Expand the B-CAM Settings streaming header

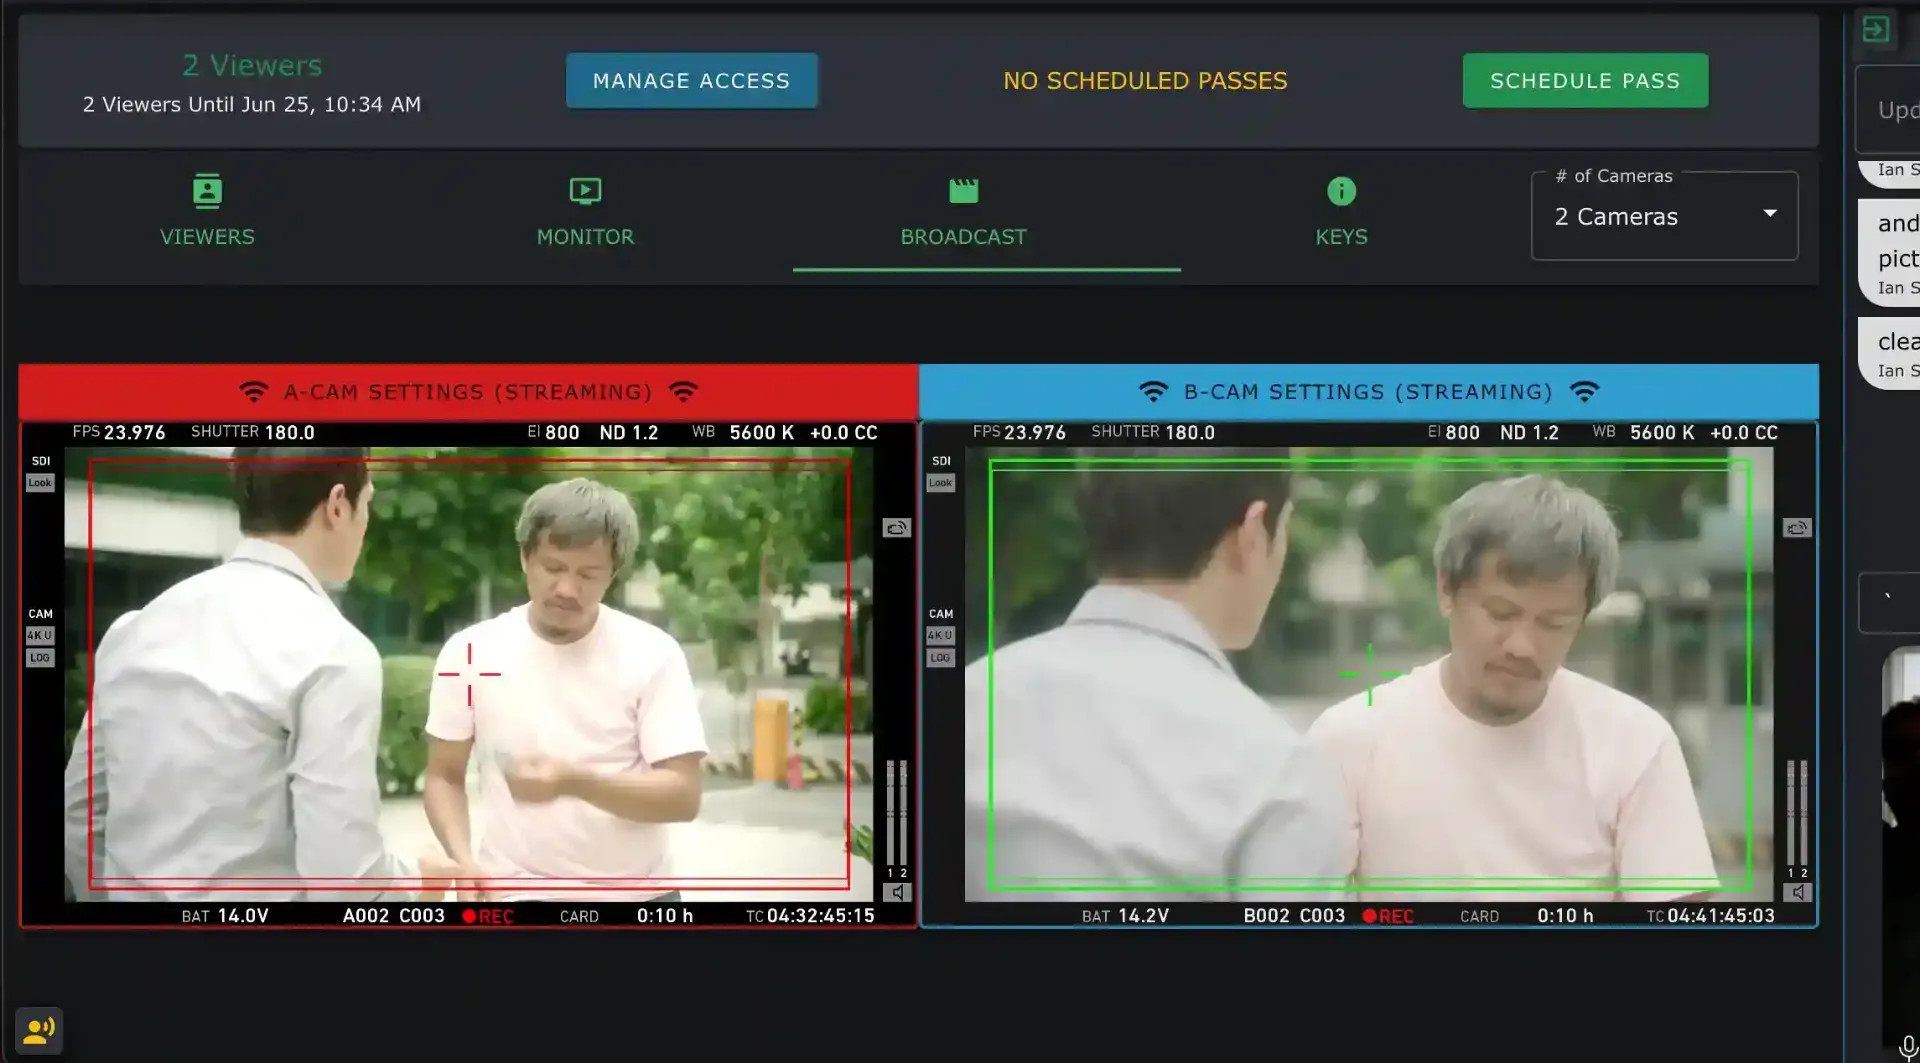coord(1368,392)
